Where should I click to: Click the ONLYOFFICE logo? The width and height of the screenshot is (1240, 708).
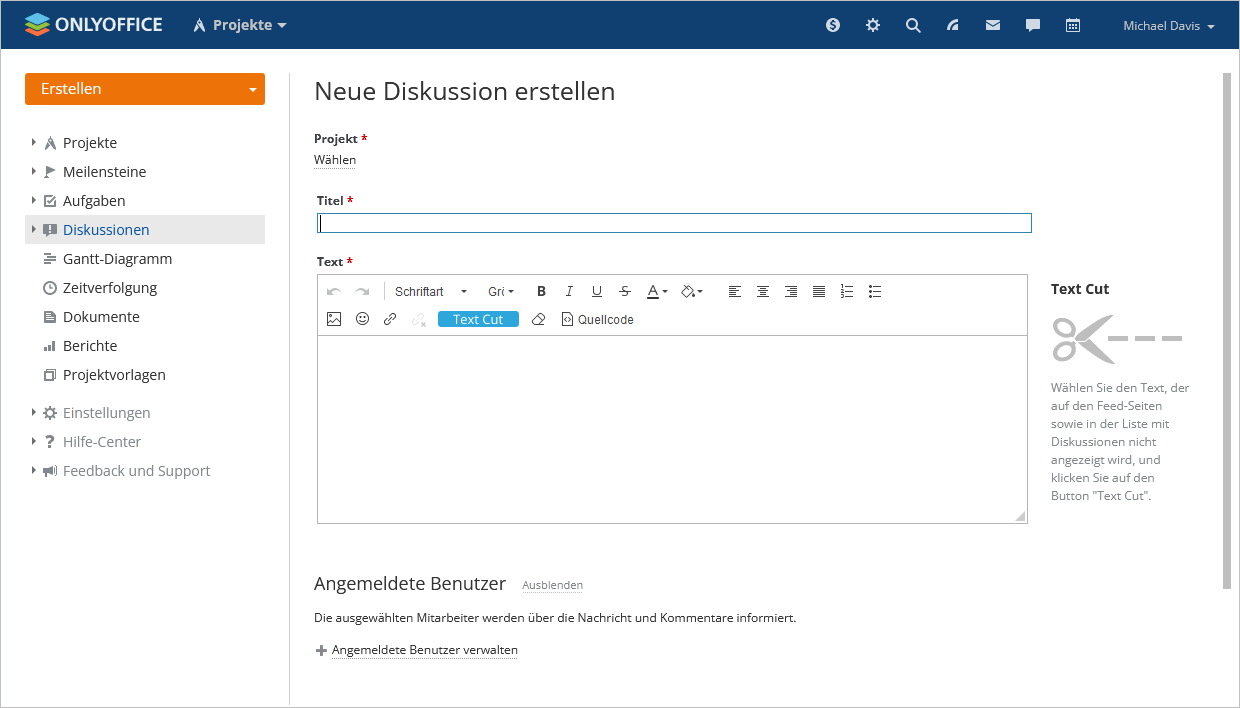pyautogui.click(x=93, y=24)
